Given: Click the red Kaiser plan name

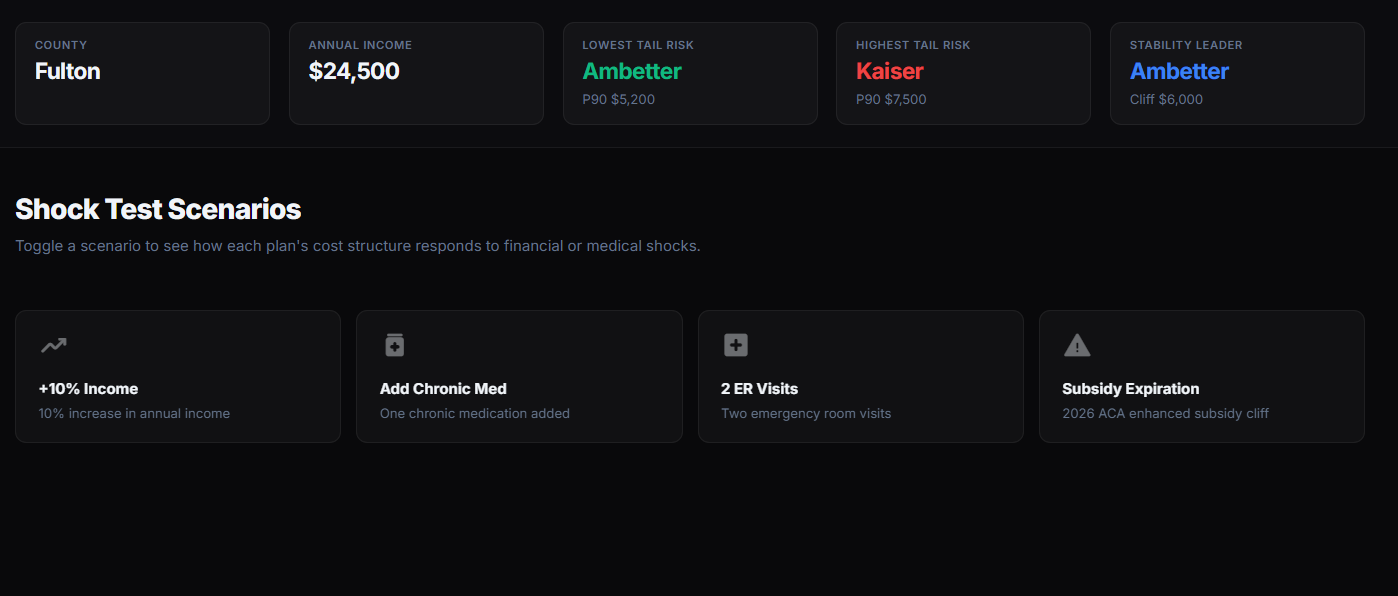Looking at the screenshot, I should click(889, 71).
